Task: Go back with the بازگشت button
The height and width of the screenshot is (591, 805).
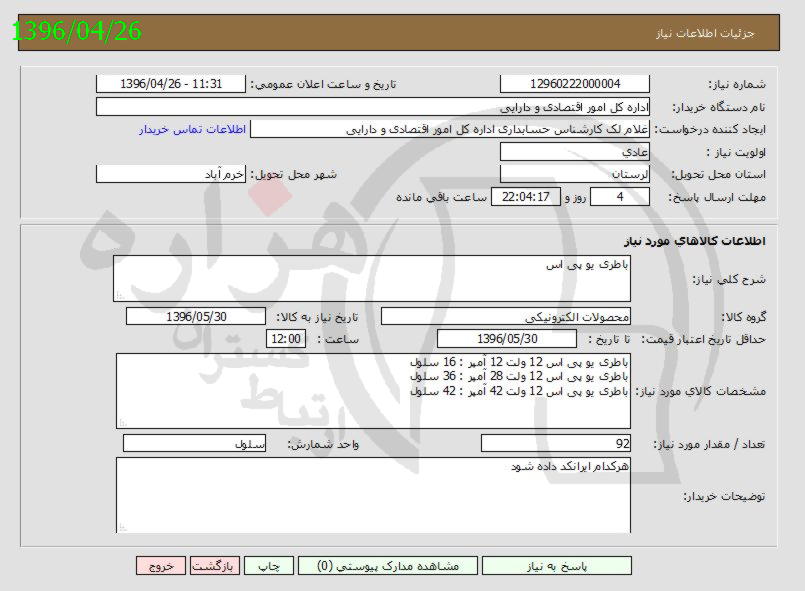Action: click(214, 565)
